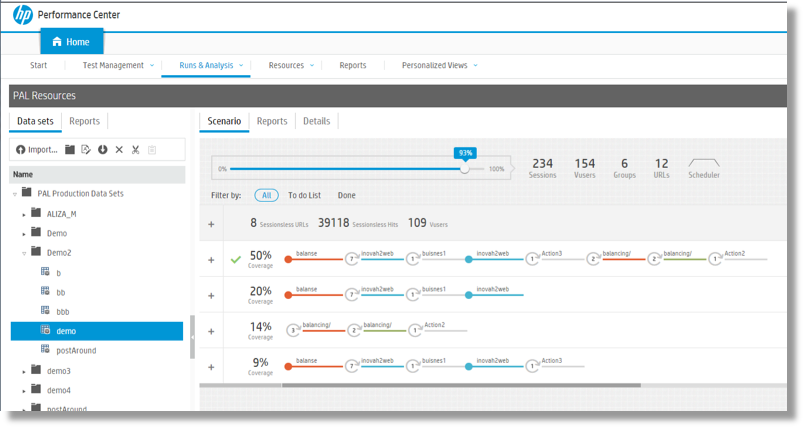Click the download data set icon
Screen dimensions: 805x429
[103, 149]
